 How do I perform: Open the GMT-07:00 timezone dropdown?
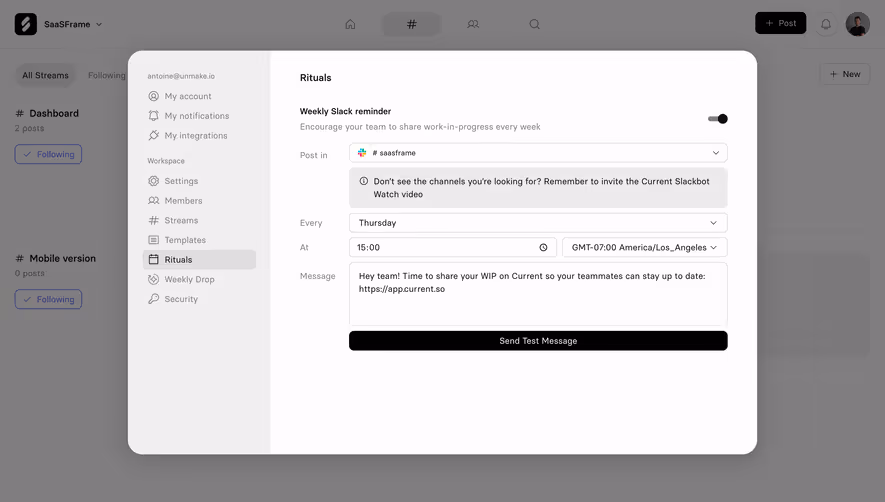[x=645, y=247]
